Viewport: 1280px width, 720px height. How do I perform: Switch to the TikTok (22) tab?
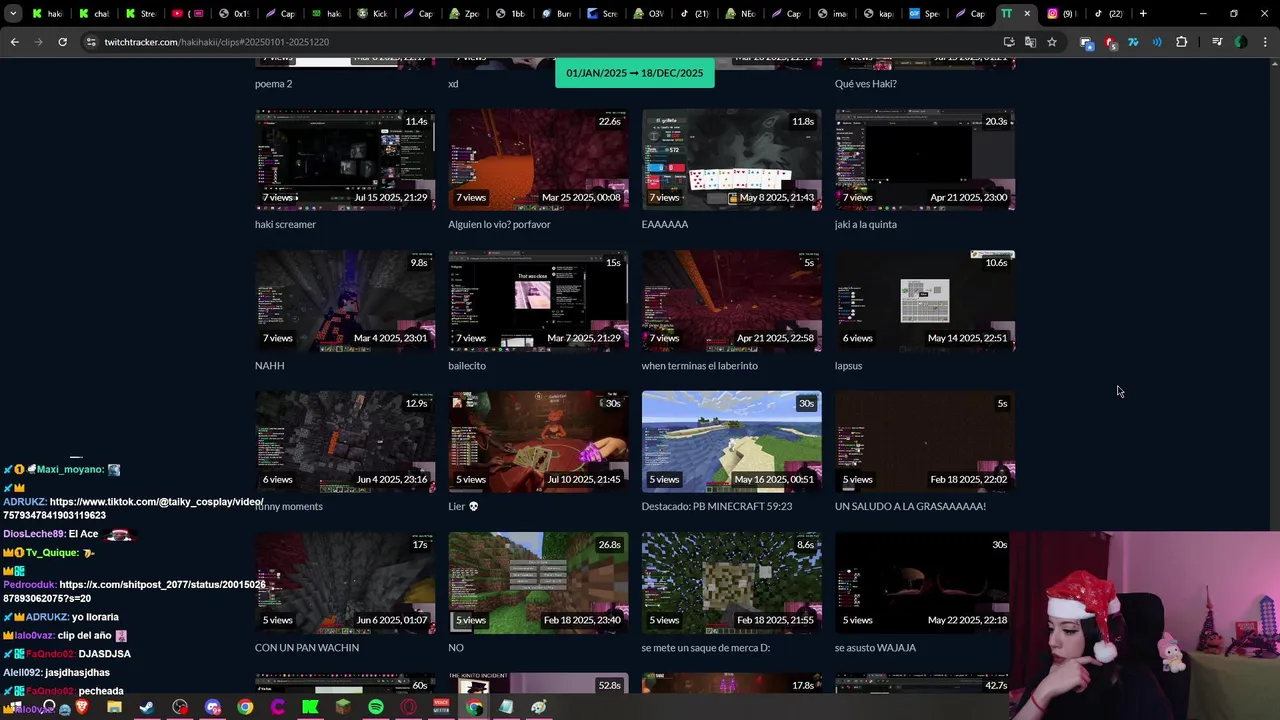pos(1108,14)
